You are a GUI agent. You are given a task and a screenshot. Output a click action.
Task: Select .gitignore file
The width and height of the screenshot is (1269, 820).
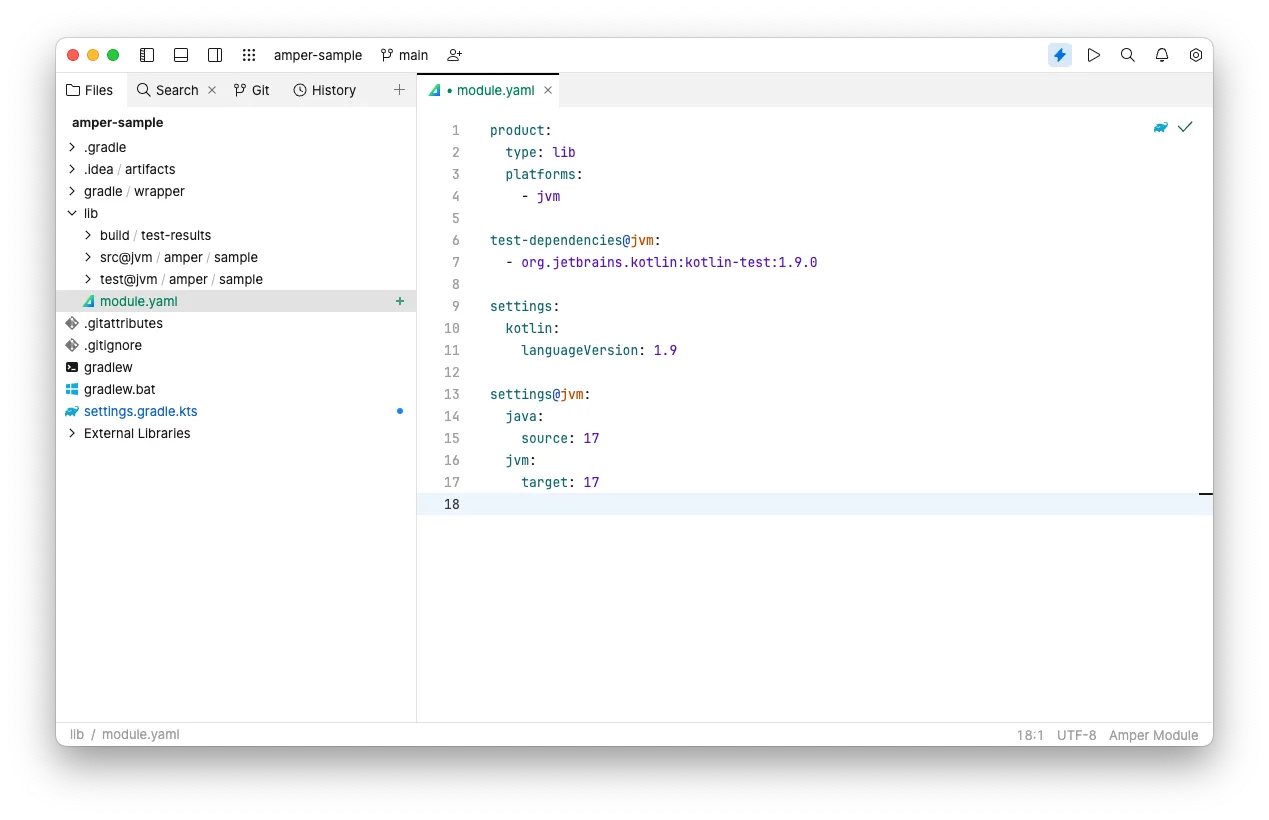click(236, 345)
